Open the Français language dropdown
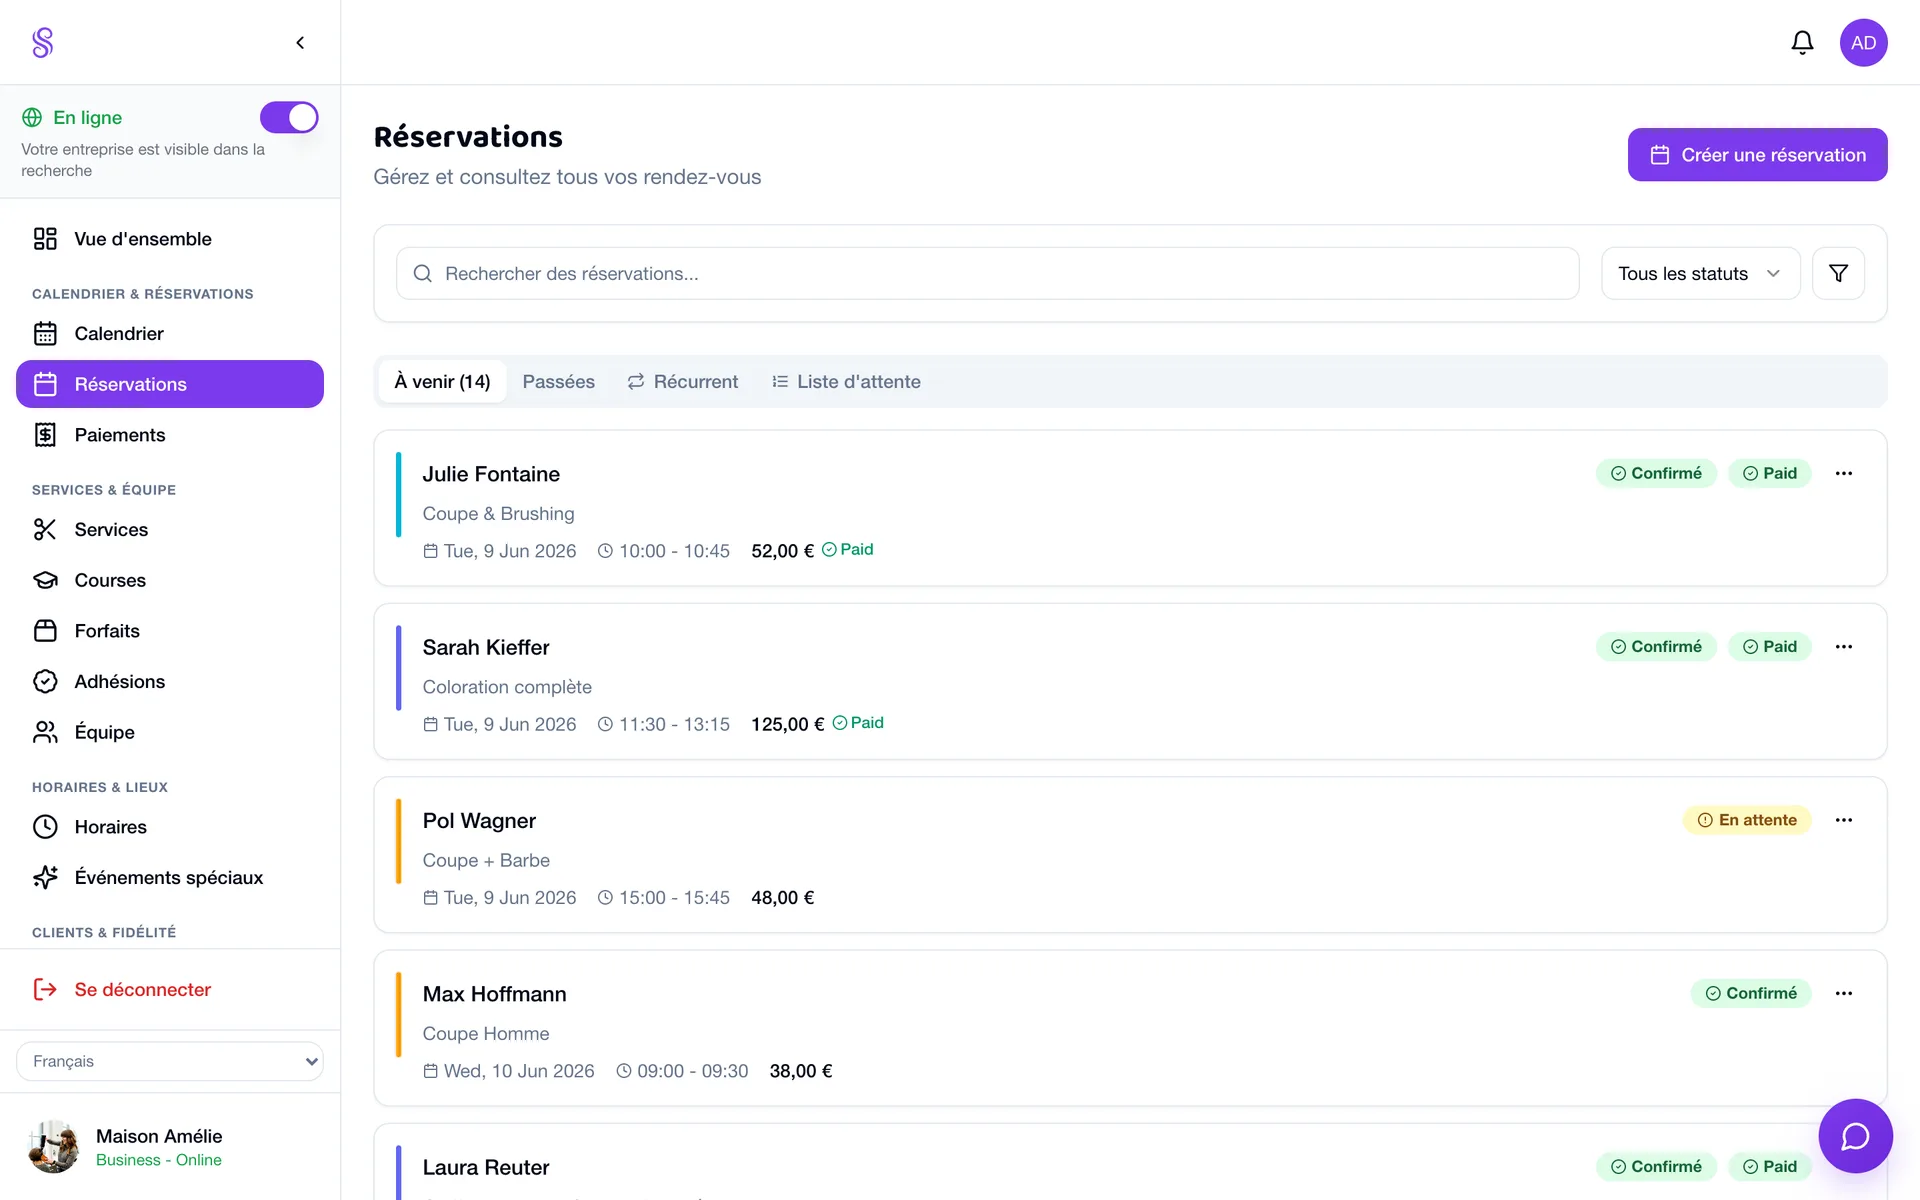Image resolution: width=1920 pixels, height=1200 pixels. [170, 1062]
